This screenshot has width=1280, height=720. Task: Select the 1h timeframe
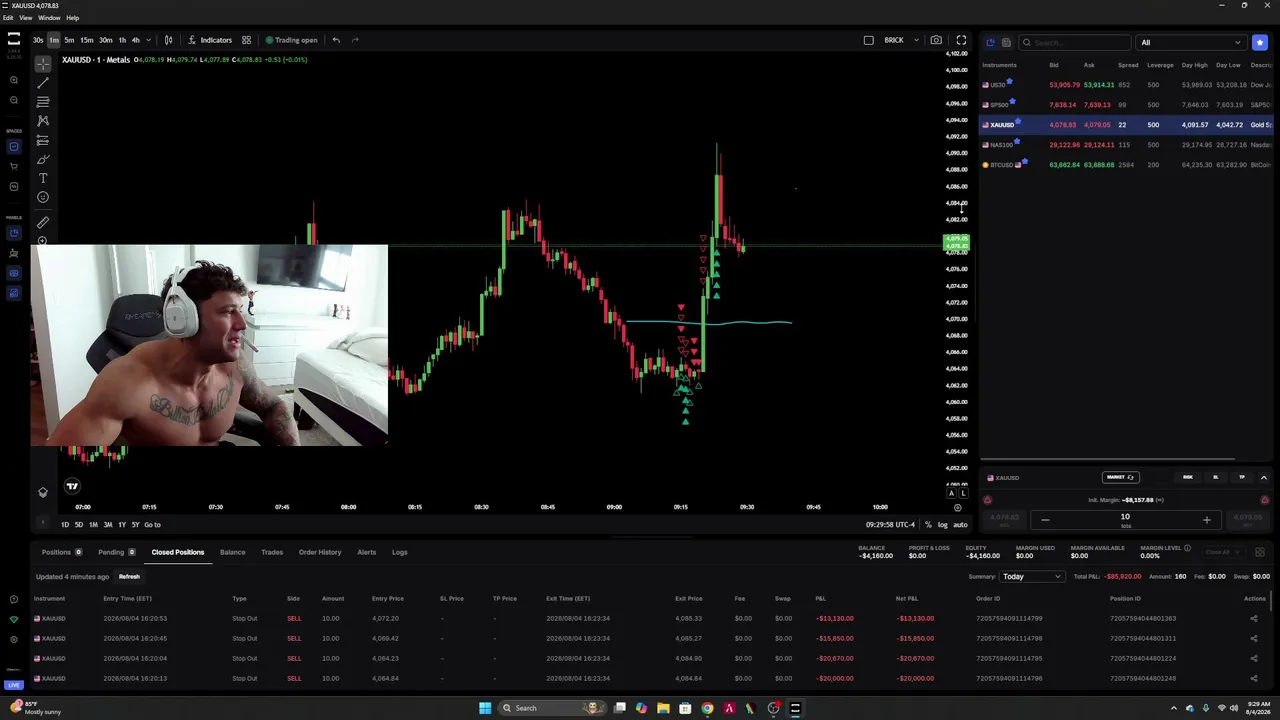tap(122, 40)
